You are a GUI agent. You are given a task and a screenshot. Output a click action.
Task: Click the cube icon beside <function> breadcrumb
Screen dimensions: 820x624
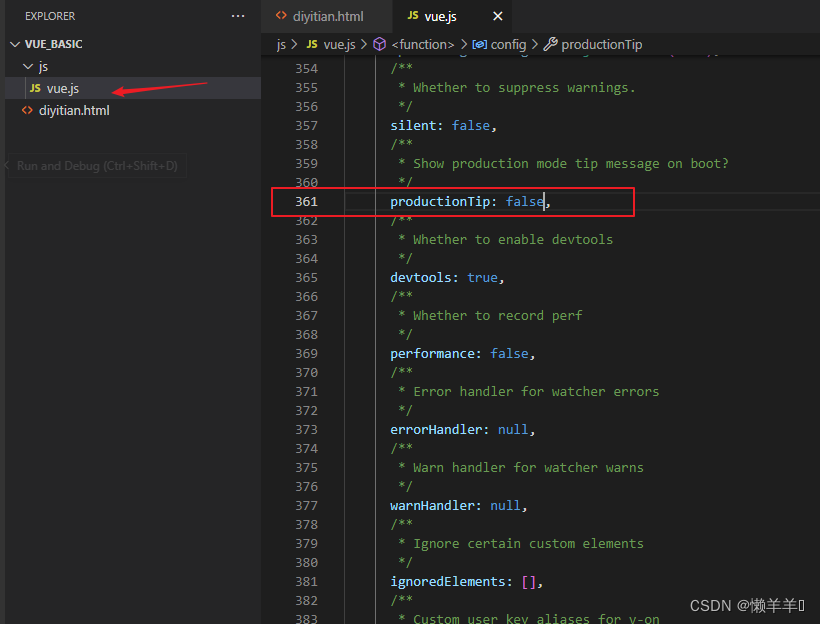[x=379, y=44]
